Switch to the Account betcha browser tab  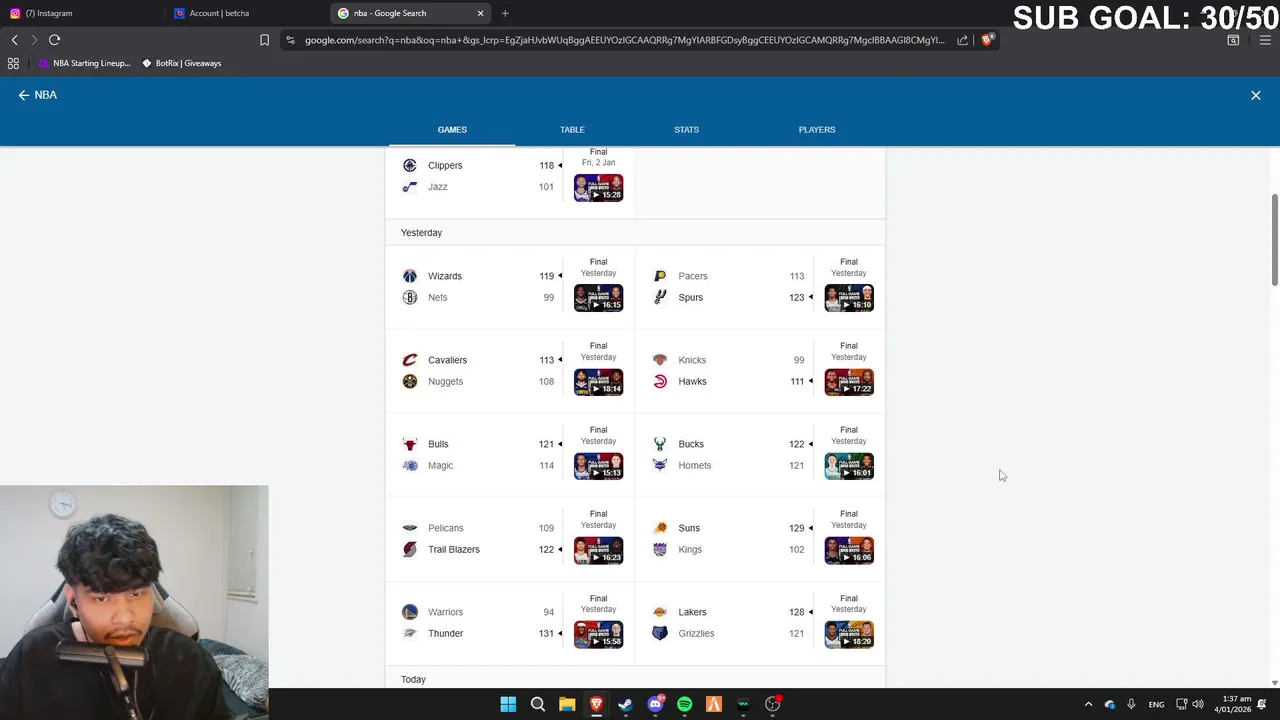pyautogui.click(x=245, y=13)
